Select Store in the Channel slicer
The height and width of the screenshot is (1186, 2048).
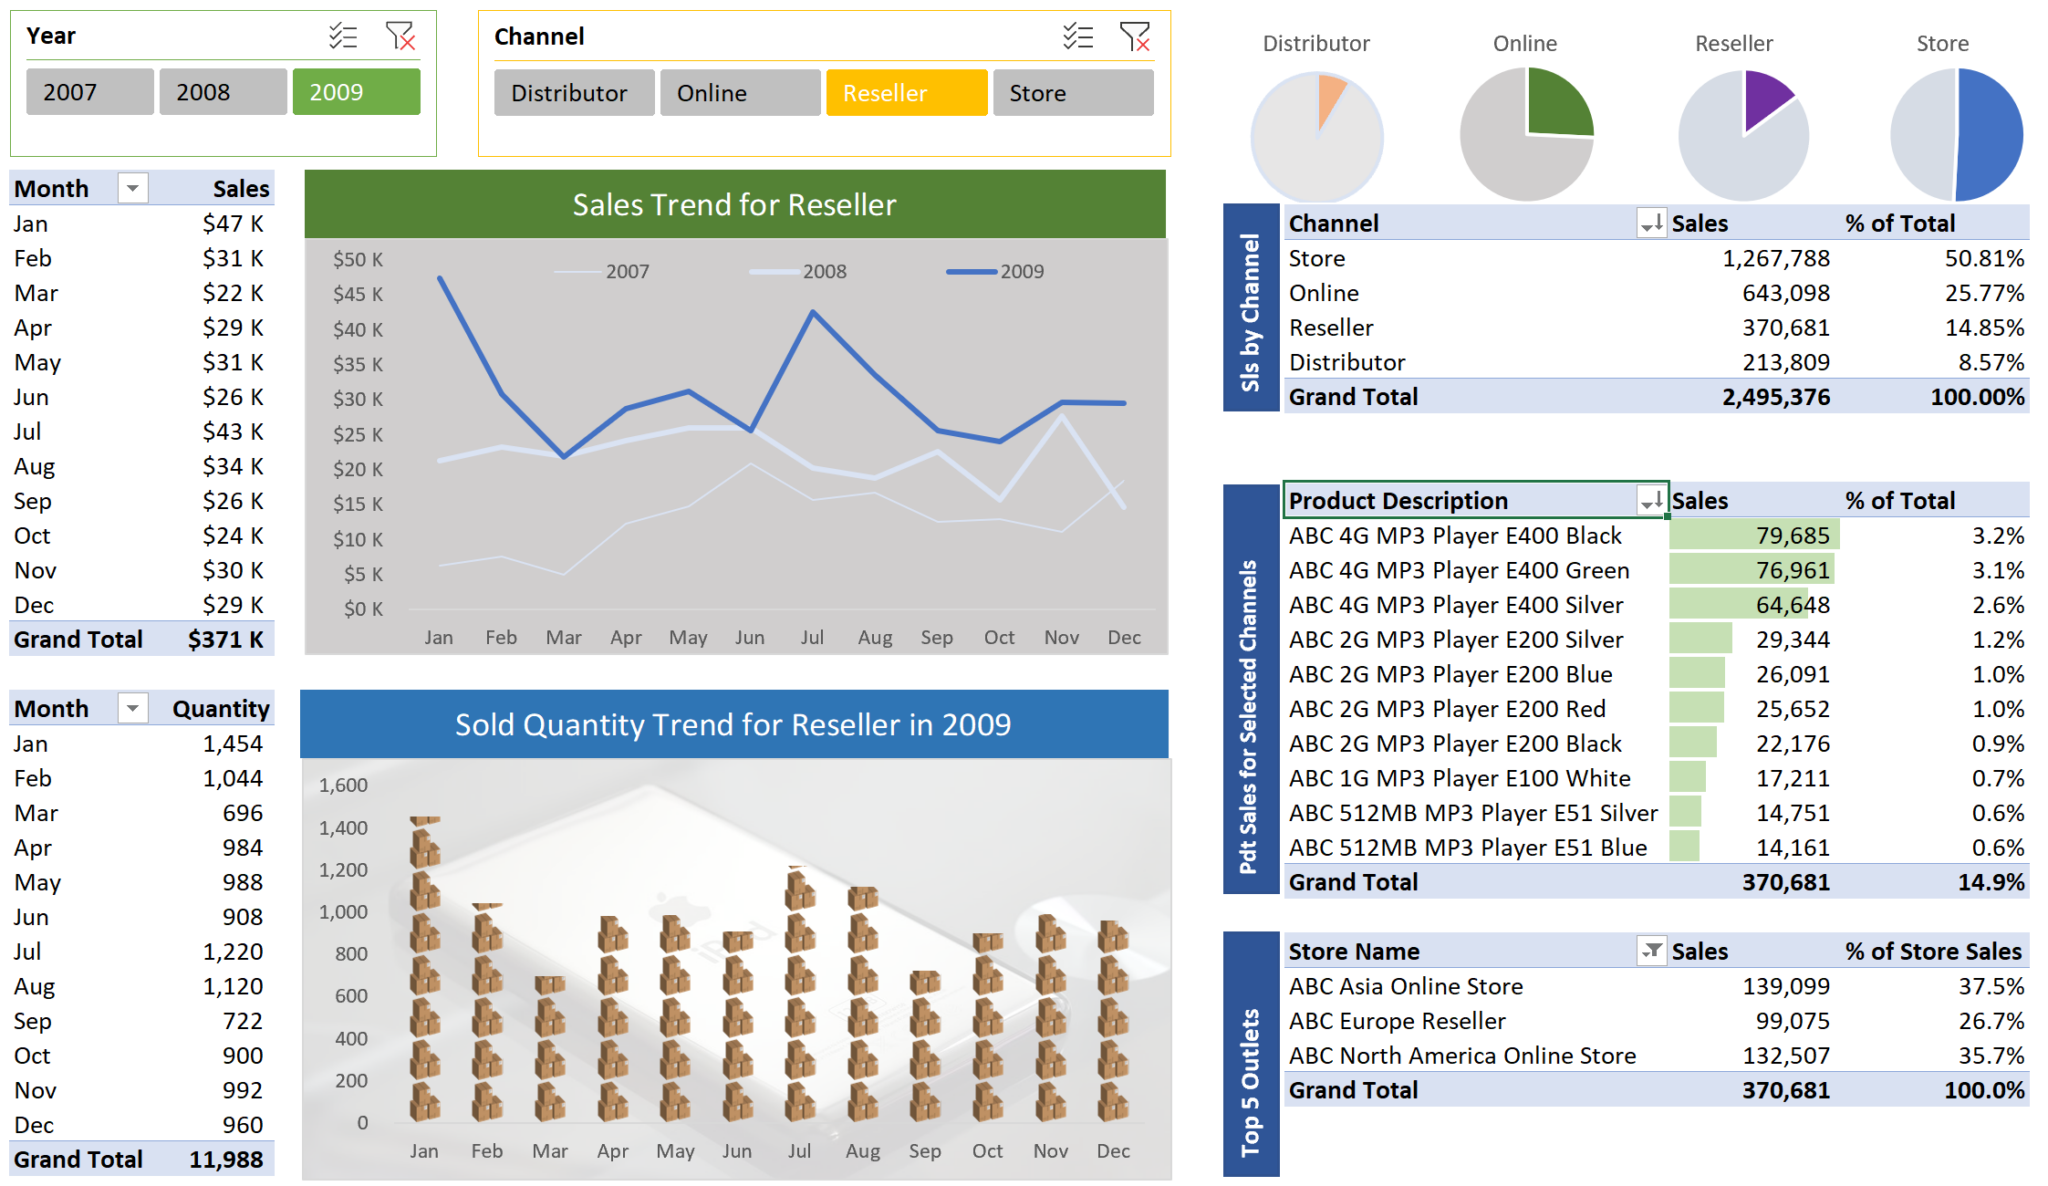[1072, 93]
